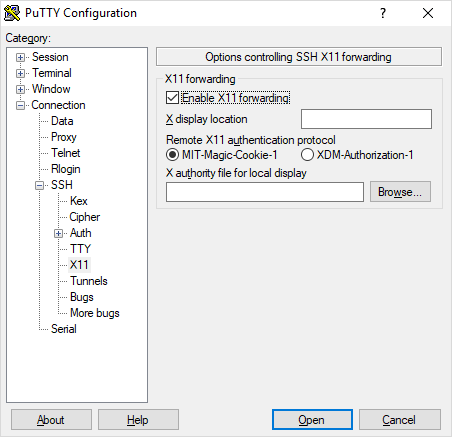Select Rlogin in category tree
This screenshot has height=437, width=452.
coord(66,169)
